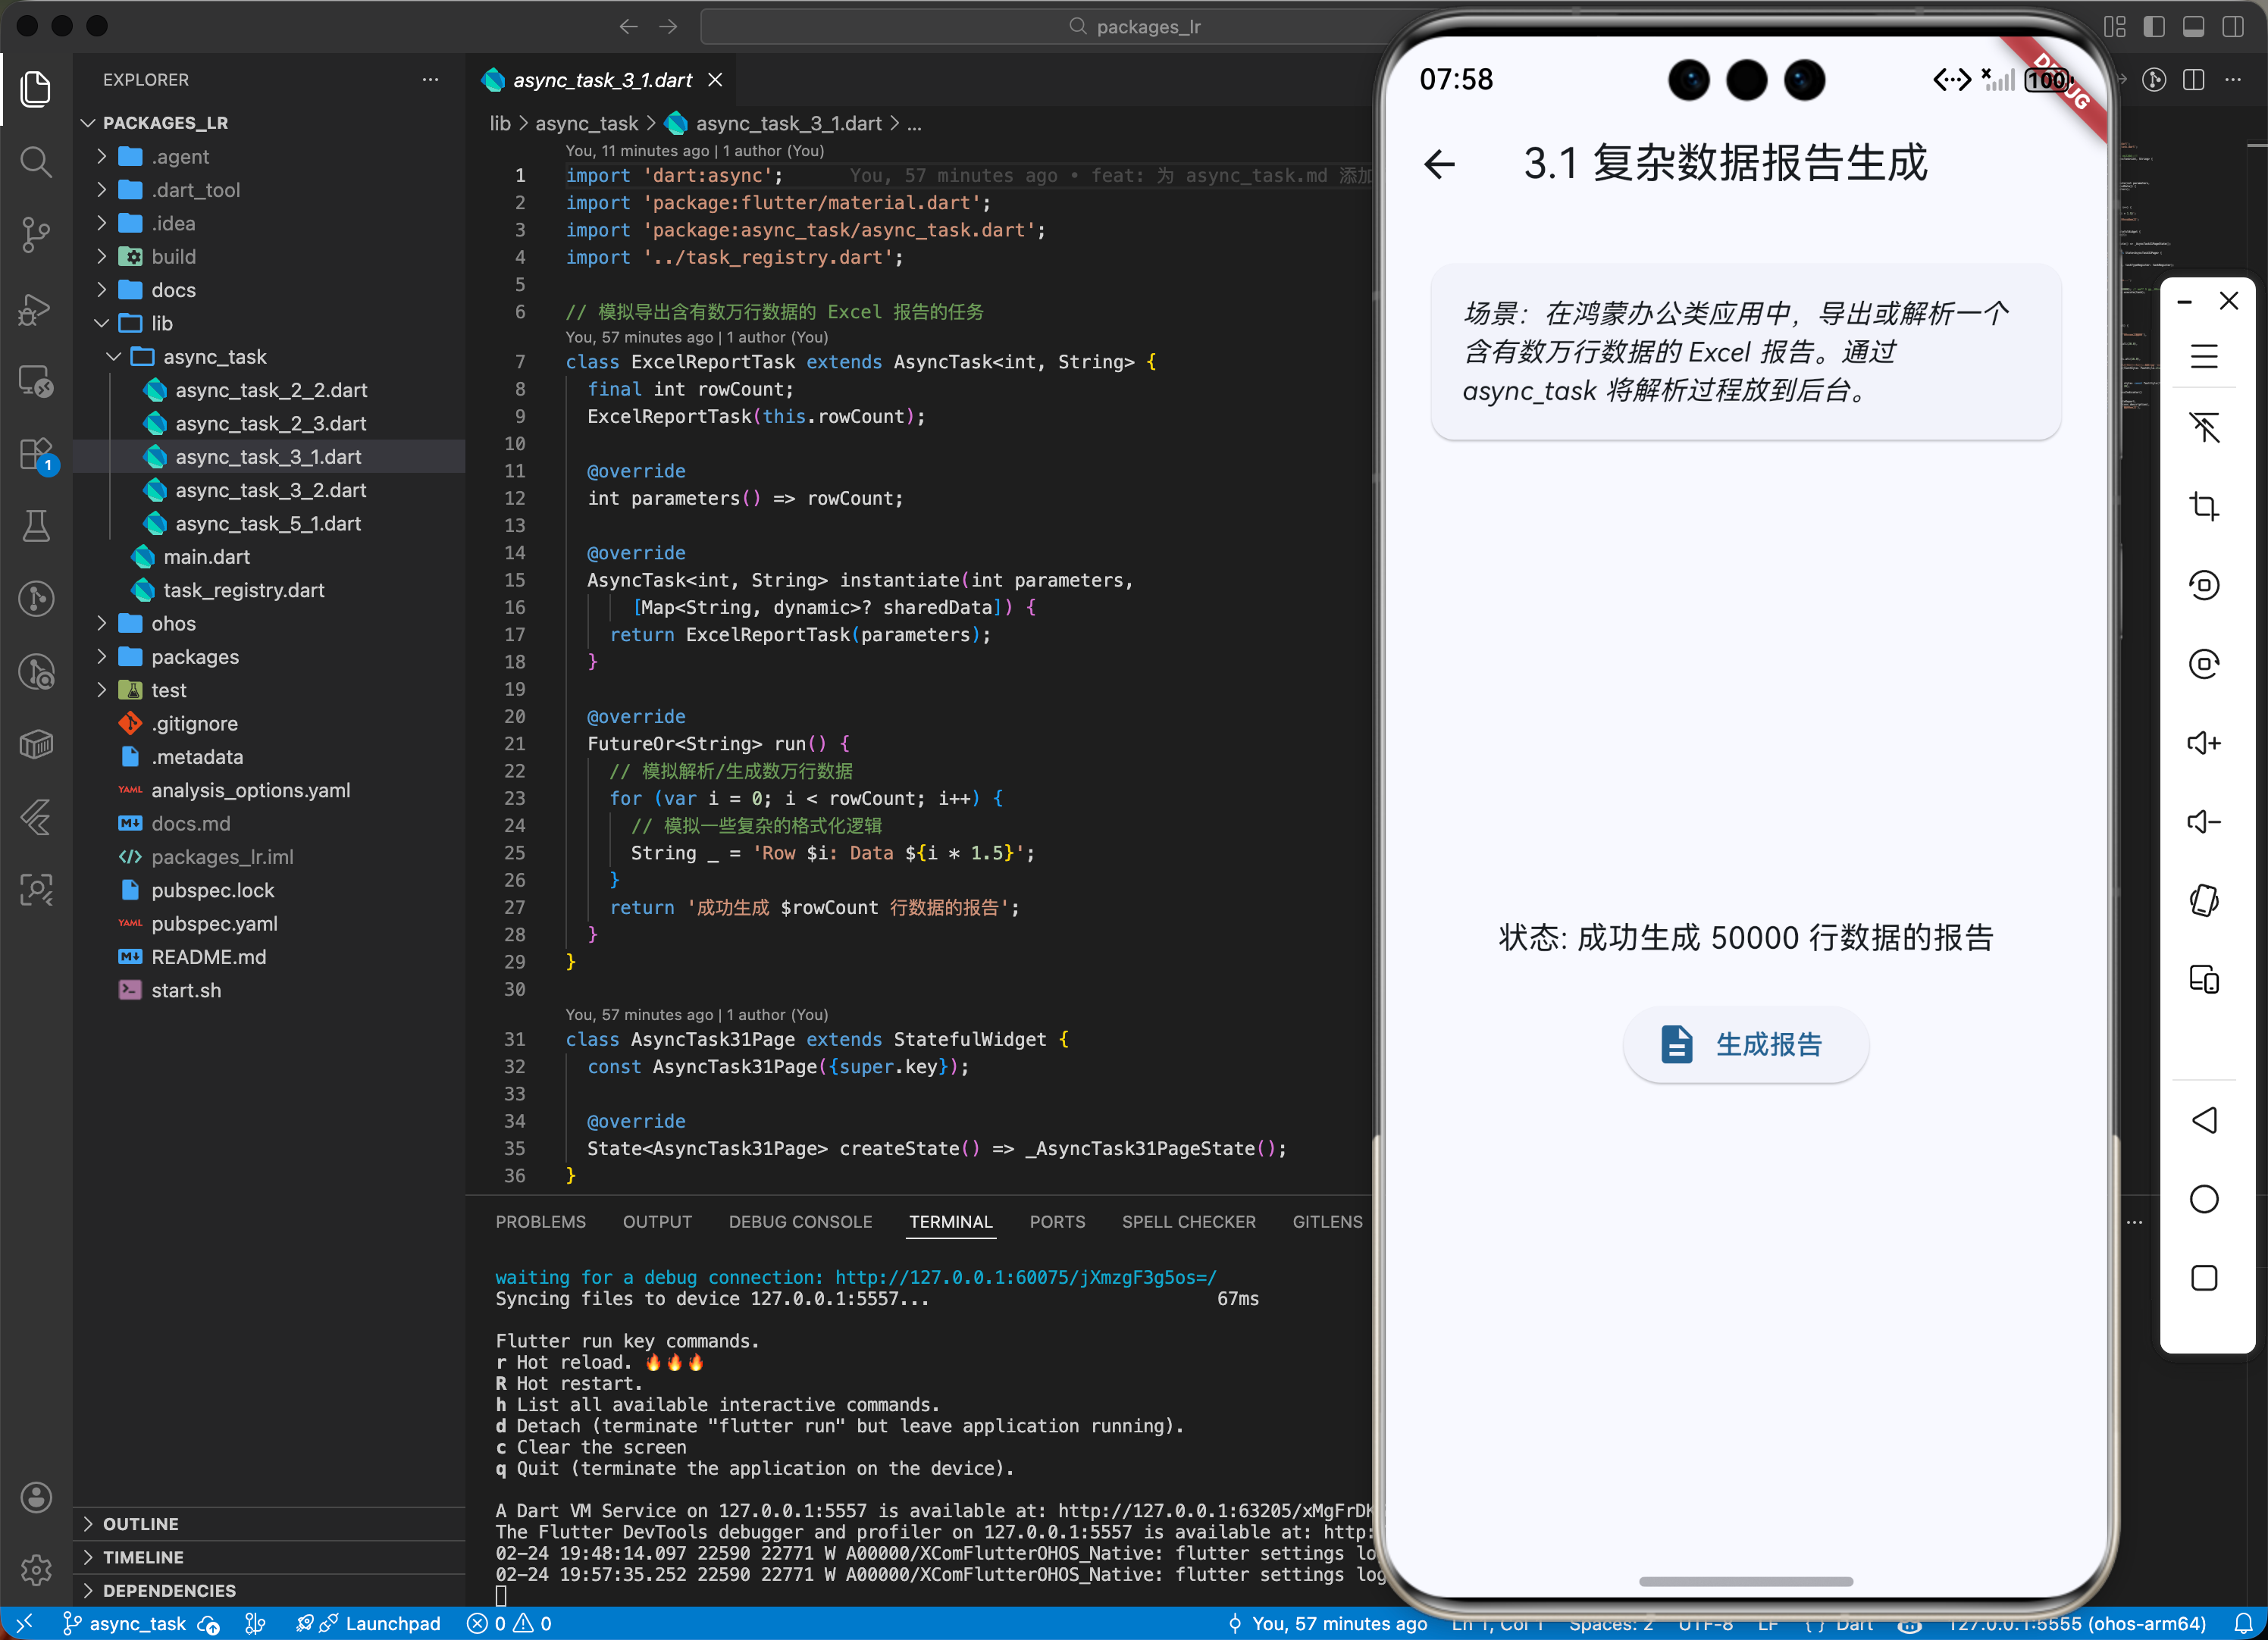This screenshot has height=1640, width=2268.
Task: Expand the packages folder
Action: (195, 657)
